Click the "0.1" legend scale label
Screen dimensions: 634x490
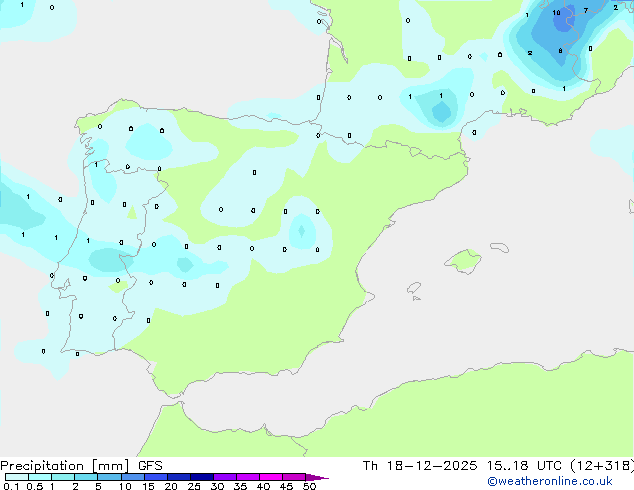coord(11,486)
